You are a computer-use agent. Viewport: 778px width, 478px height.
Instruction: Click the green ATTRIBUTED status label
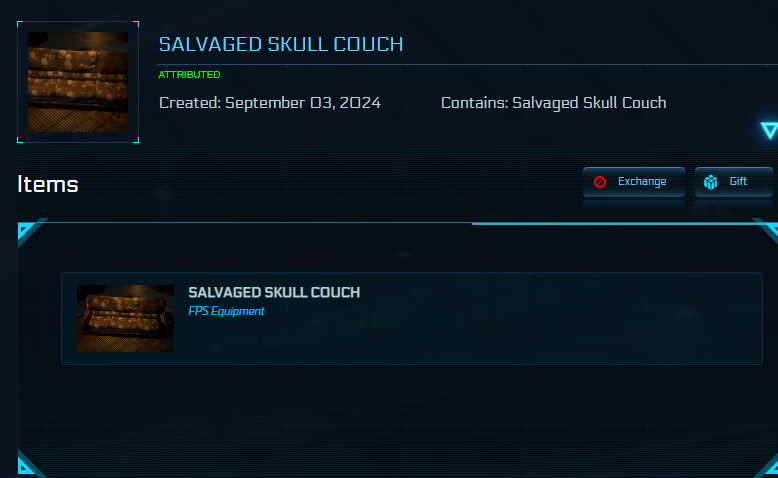point(189,75)
